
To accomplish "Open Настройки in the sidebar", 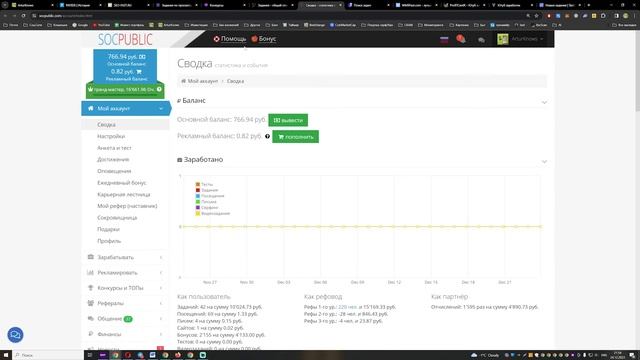I will (111, 136).
